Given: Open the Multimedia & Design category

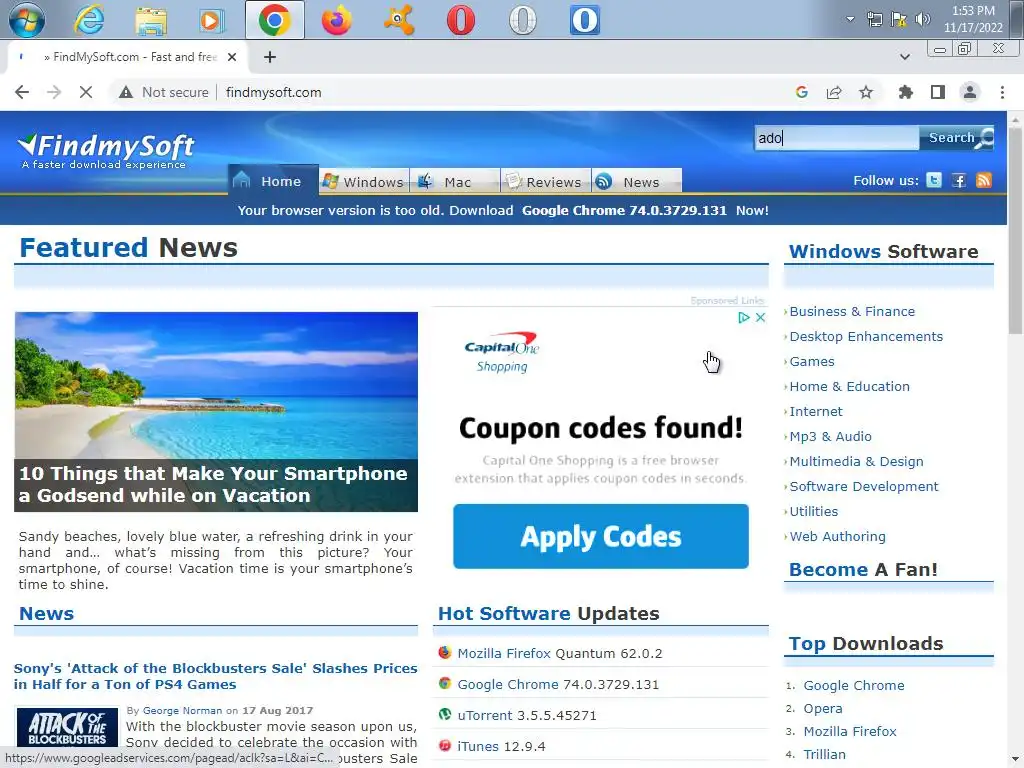Looking at the screenshot, I should [x=856, y=461].
